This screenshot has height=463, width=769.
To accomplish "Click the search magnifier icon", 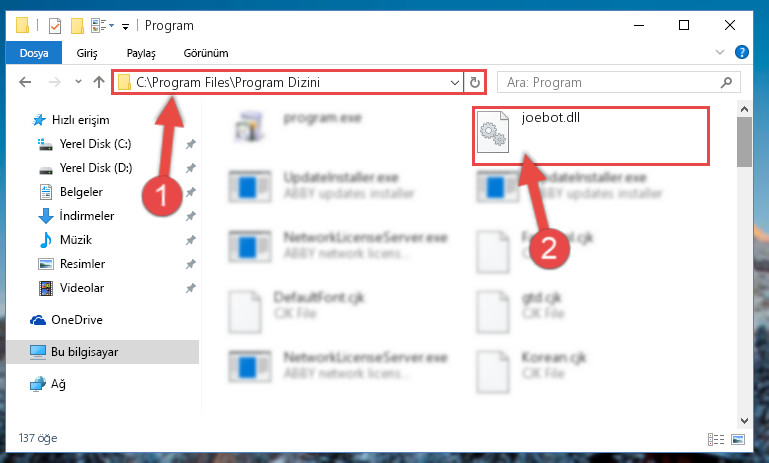I will 726,82.
